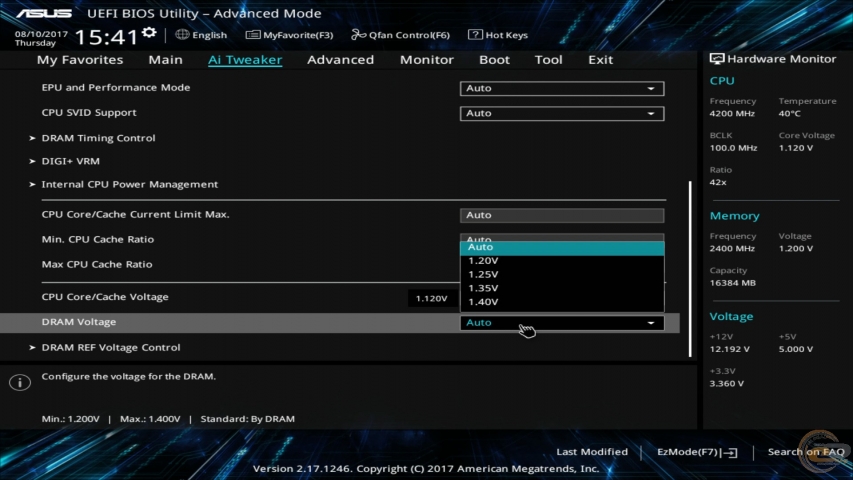Viewport: 853px width, 480px height.
Task: Select the 1.40V option
Action: coord(562,302)
